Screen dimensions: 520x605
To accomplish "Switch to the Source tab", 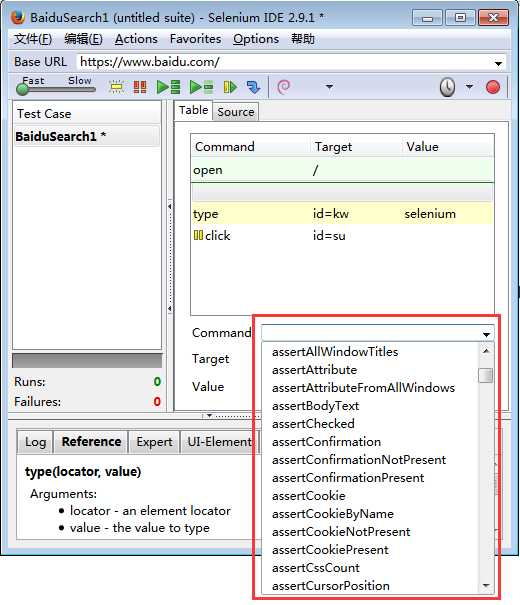I will click(236, 112).
